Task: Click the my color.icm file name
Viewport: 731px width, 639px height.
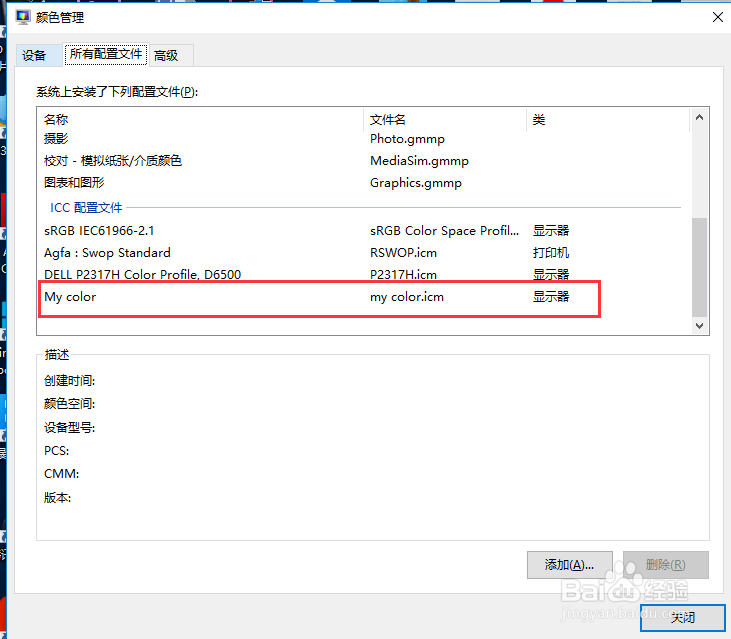Action: coord(407,297)
